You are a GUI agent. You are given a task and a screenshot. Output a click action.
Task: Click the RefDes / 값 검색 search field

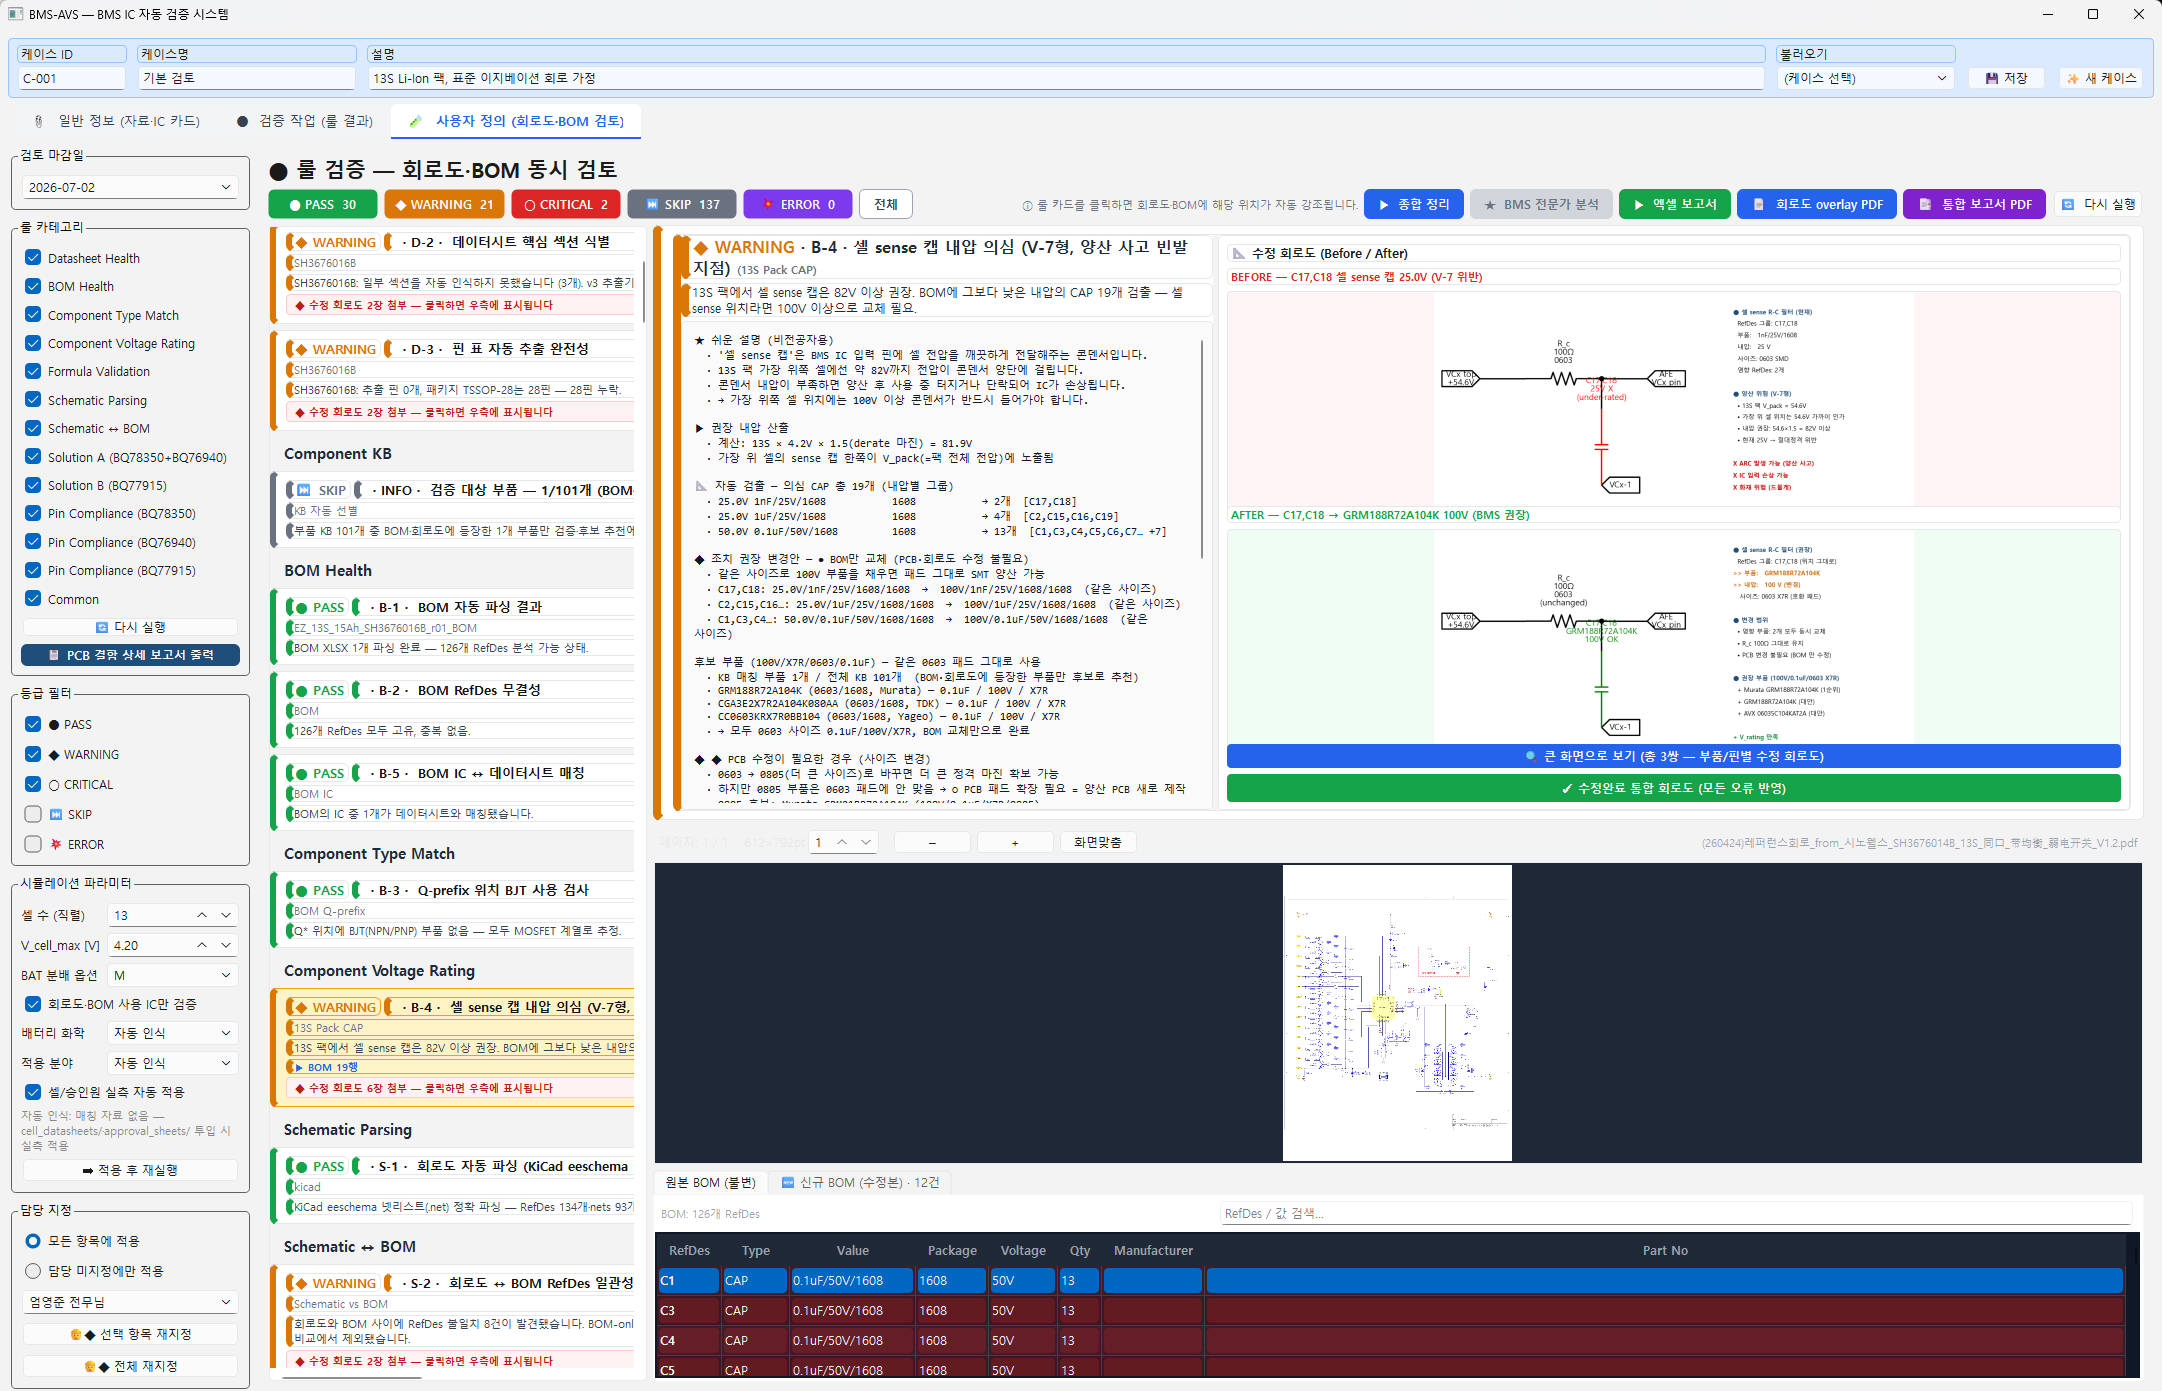pos(1675,1214)
